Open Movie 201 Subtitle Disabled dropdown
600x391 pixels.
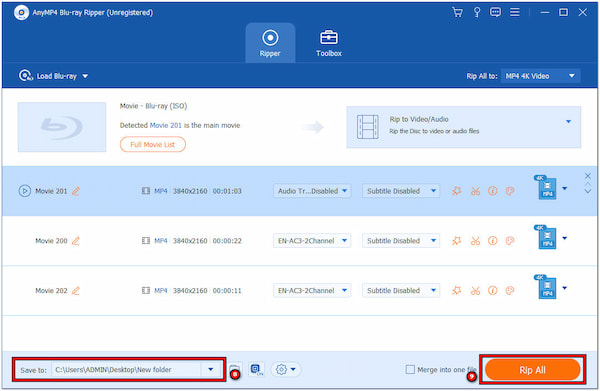pyautogui.click(x=401, y=191)
